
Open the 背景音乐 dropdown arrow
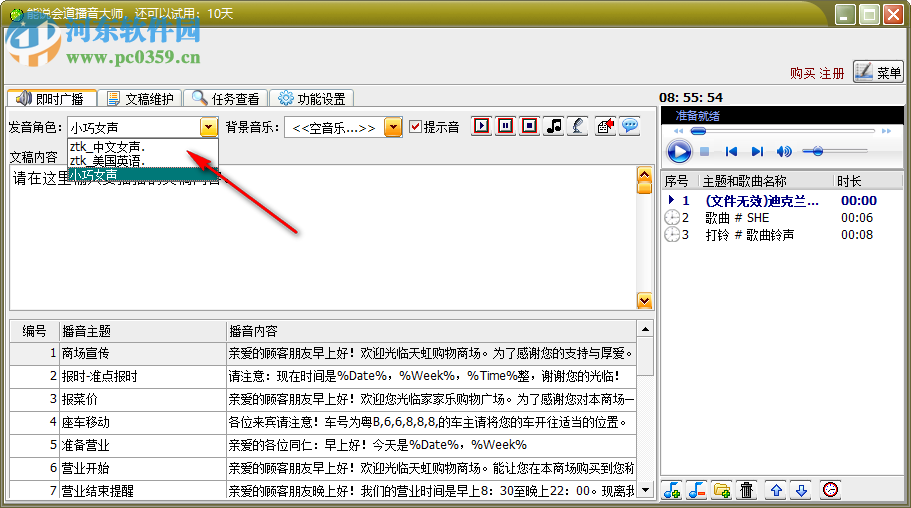pyautogui.click(x=393, y=127)
